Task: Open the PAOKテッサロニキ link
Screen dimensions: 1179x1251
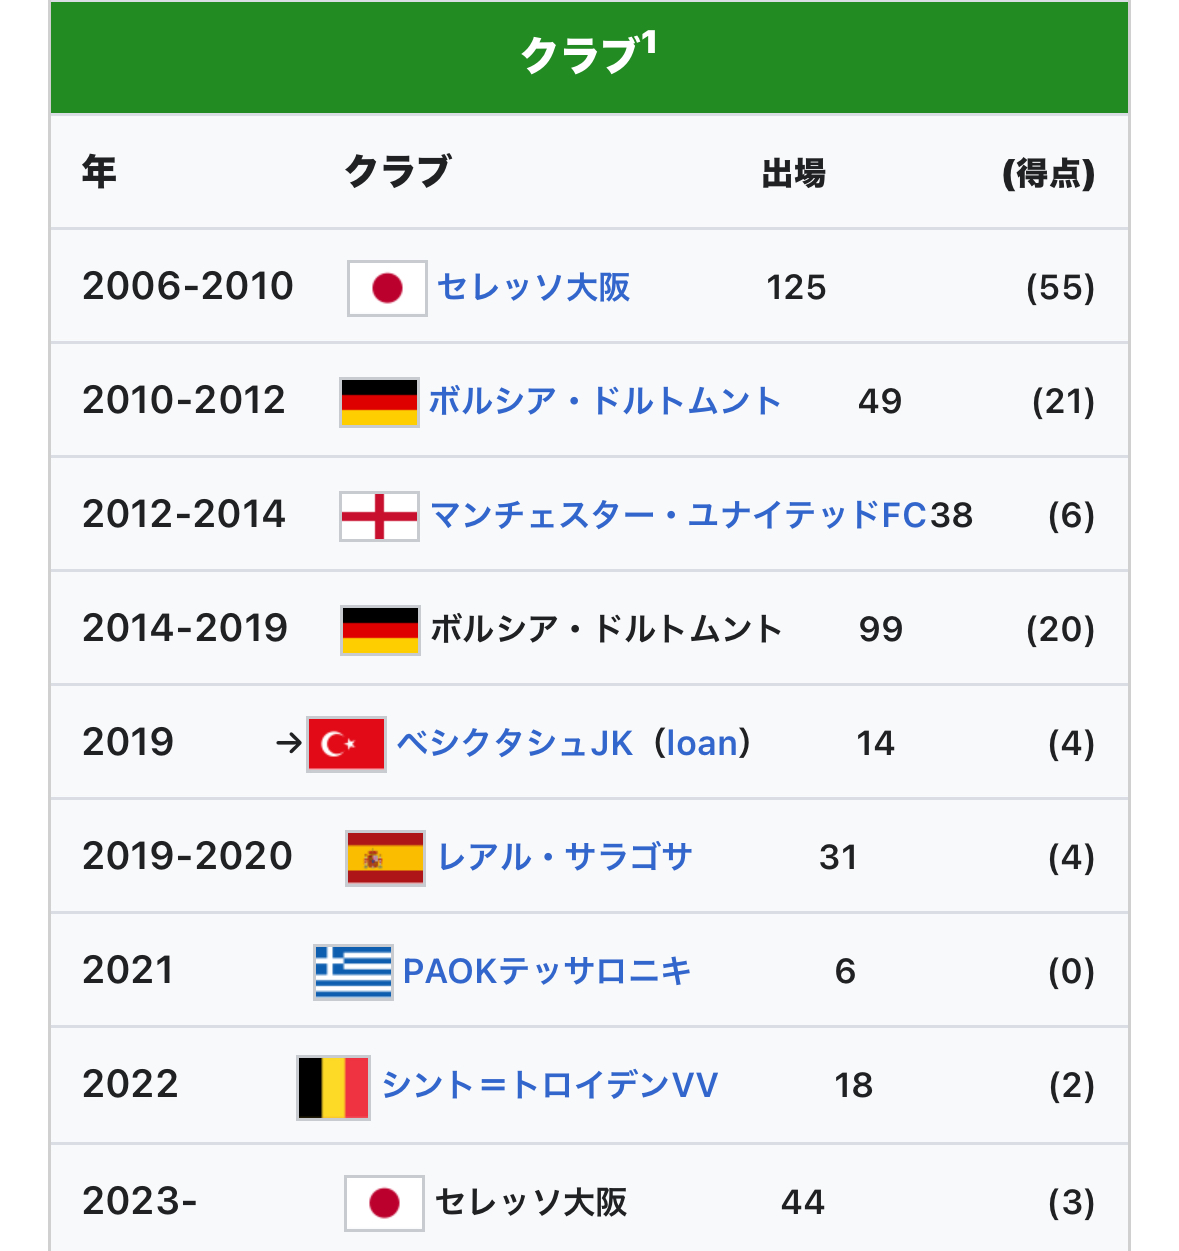Action: pyautogui.click(x=547, y=972)
